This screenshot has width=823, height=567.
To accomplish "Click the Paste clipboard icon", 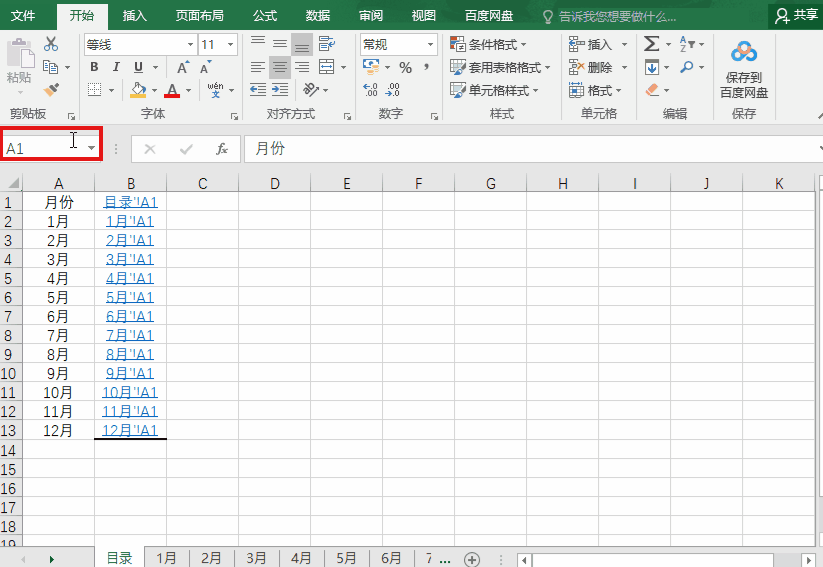I will [20, 53].
